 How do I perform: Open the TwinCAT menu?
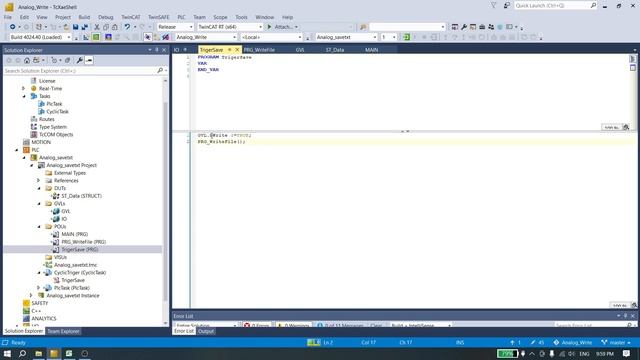pyautogui.click(x=131, y=17)
